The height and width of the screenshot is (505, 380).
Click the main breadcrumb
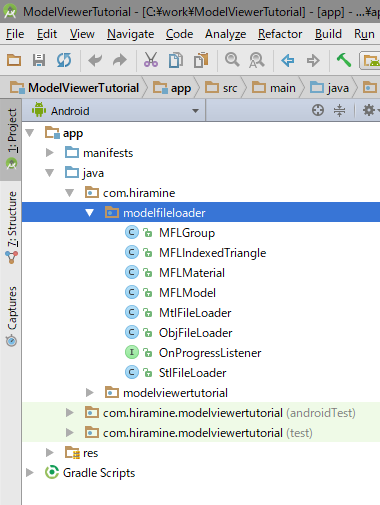click(274, 88)
